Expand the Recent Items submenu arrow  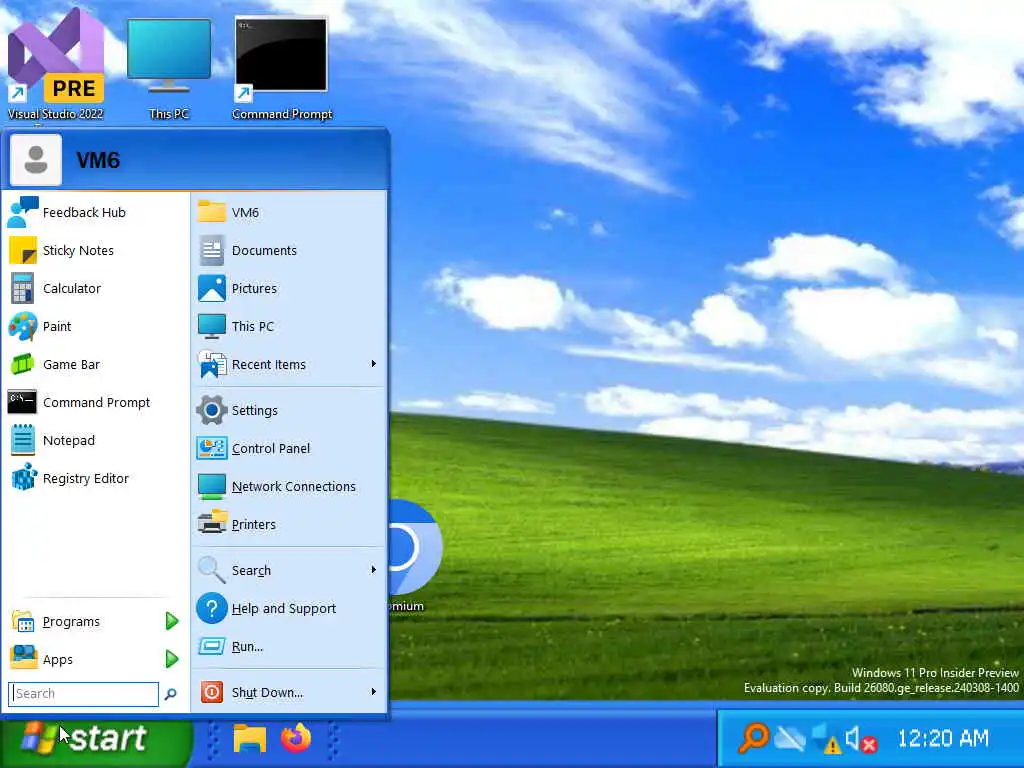point(374,364)
